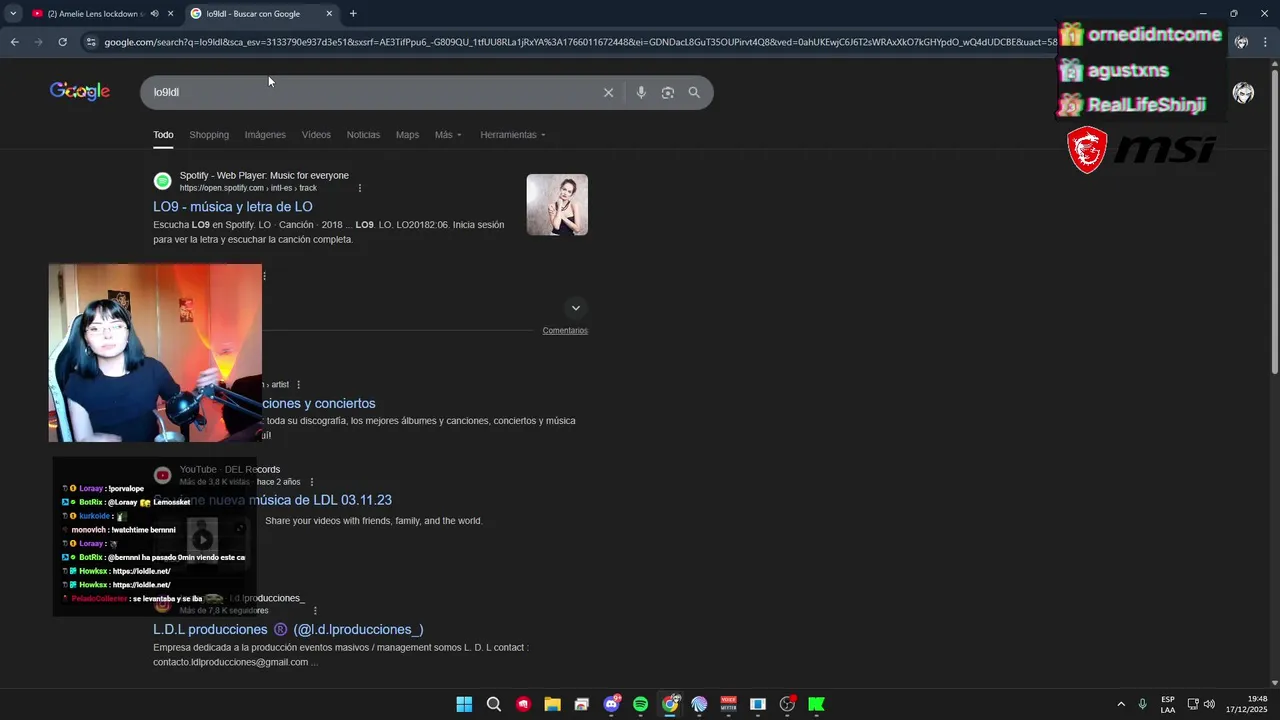1280x720 pixels.
Task: Select the Todo search tab
Action: [163, 135]
